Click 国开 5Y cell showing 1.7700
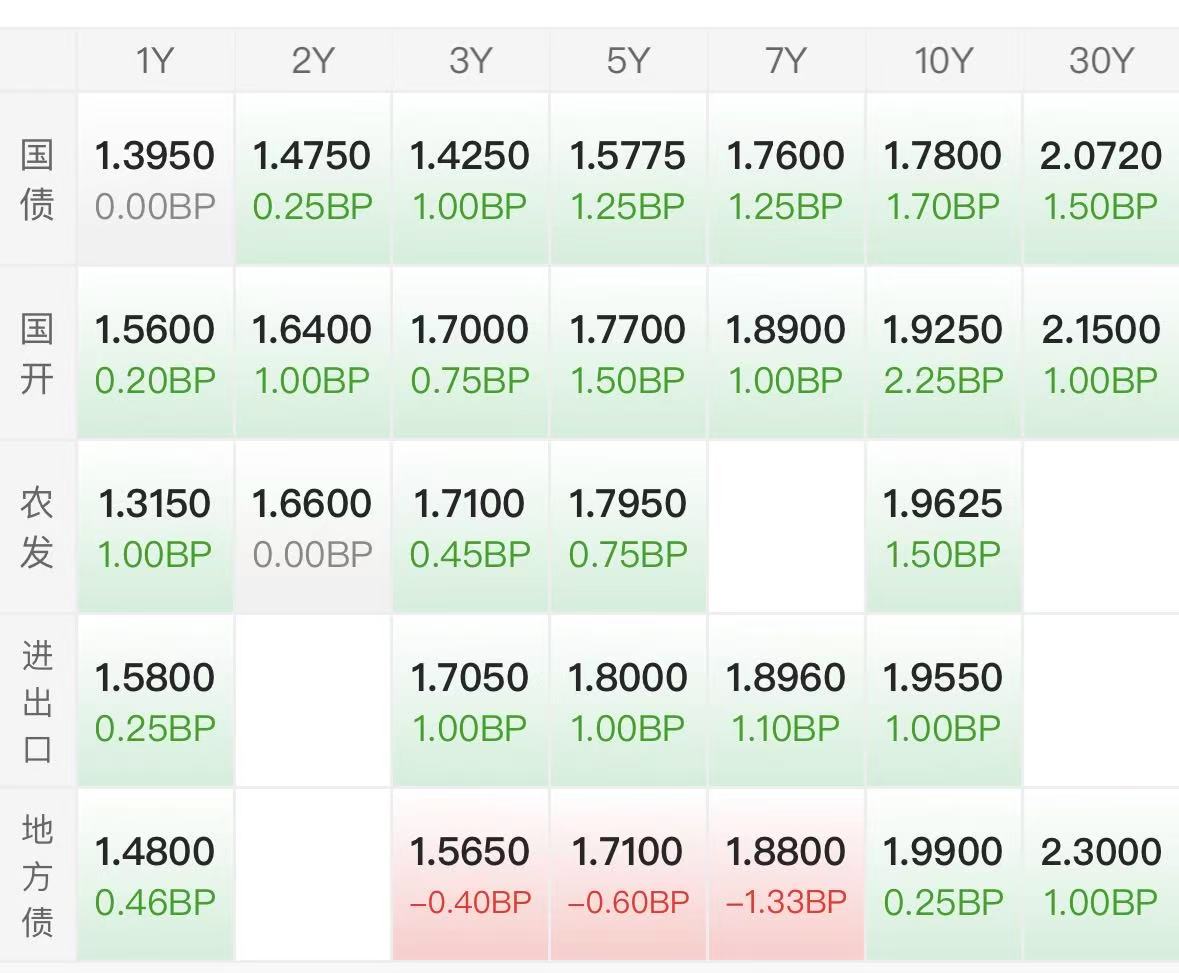 point(628,353)
